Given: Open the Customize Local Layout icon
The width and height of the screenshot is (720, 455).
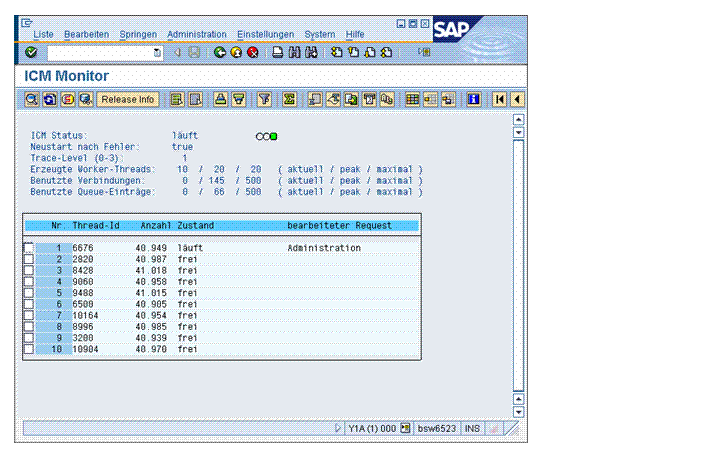Looking at the screenshot, I should [x=424, y=52].
